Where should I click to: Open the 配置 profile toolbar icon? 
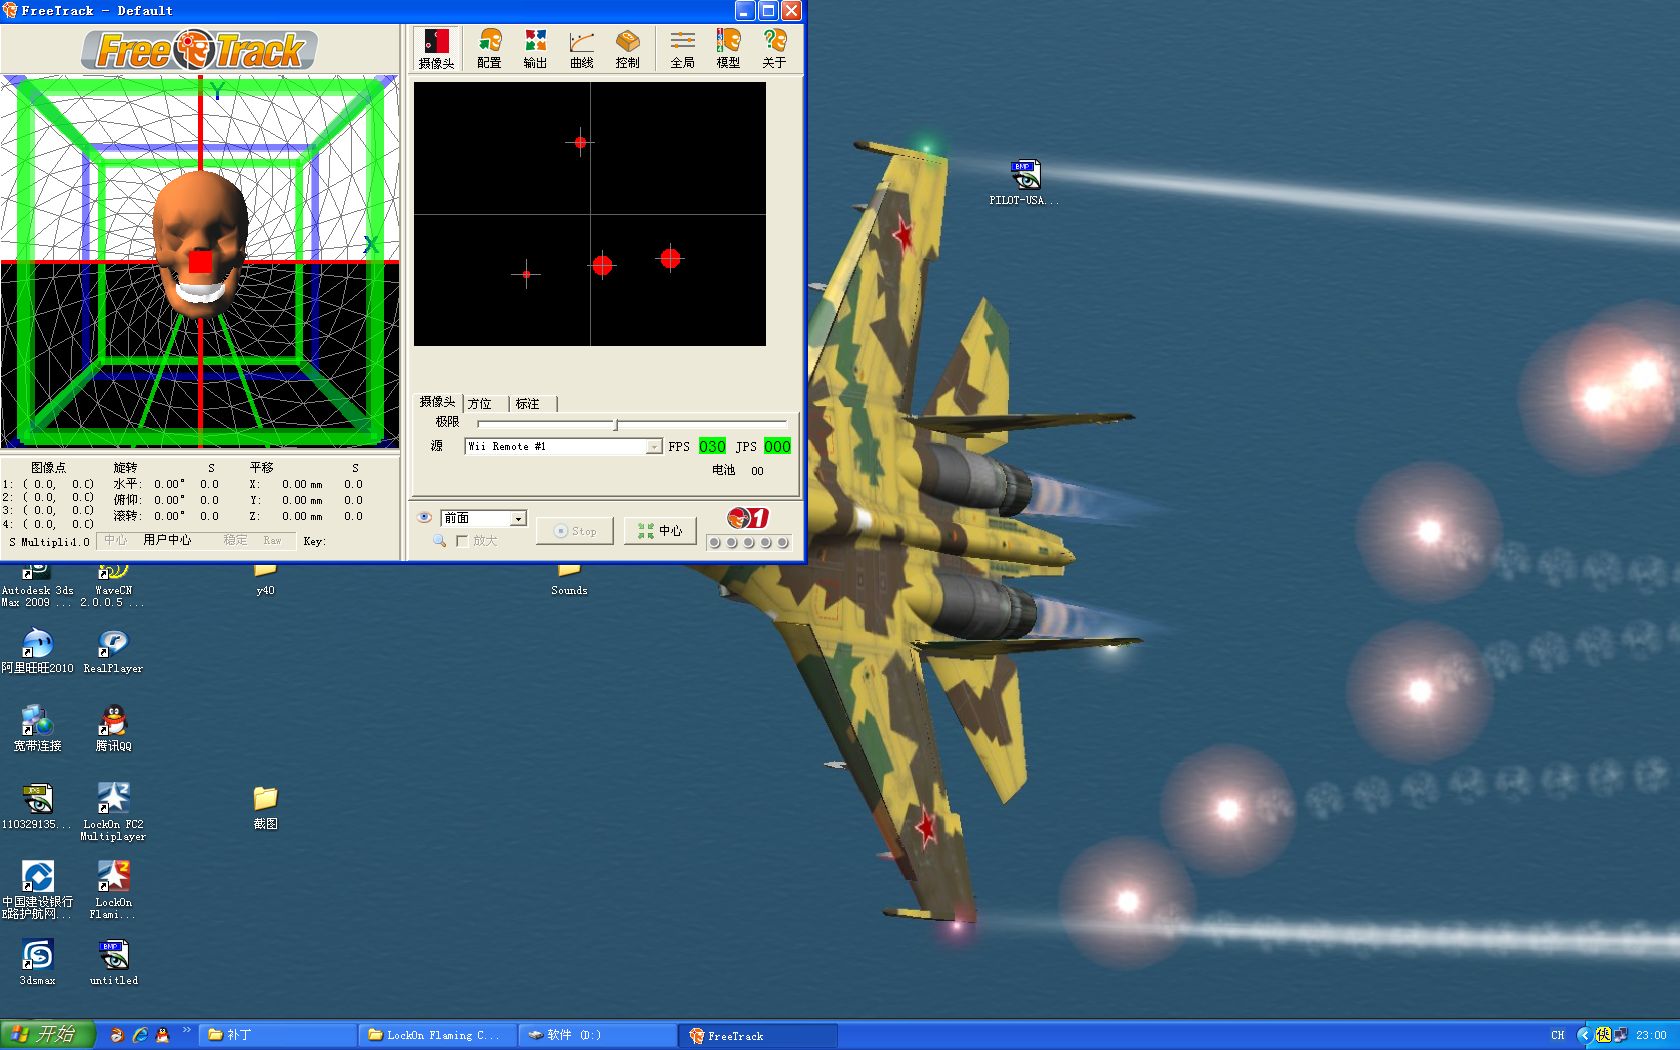[489, 48]
